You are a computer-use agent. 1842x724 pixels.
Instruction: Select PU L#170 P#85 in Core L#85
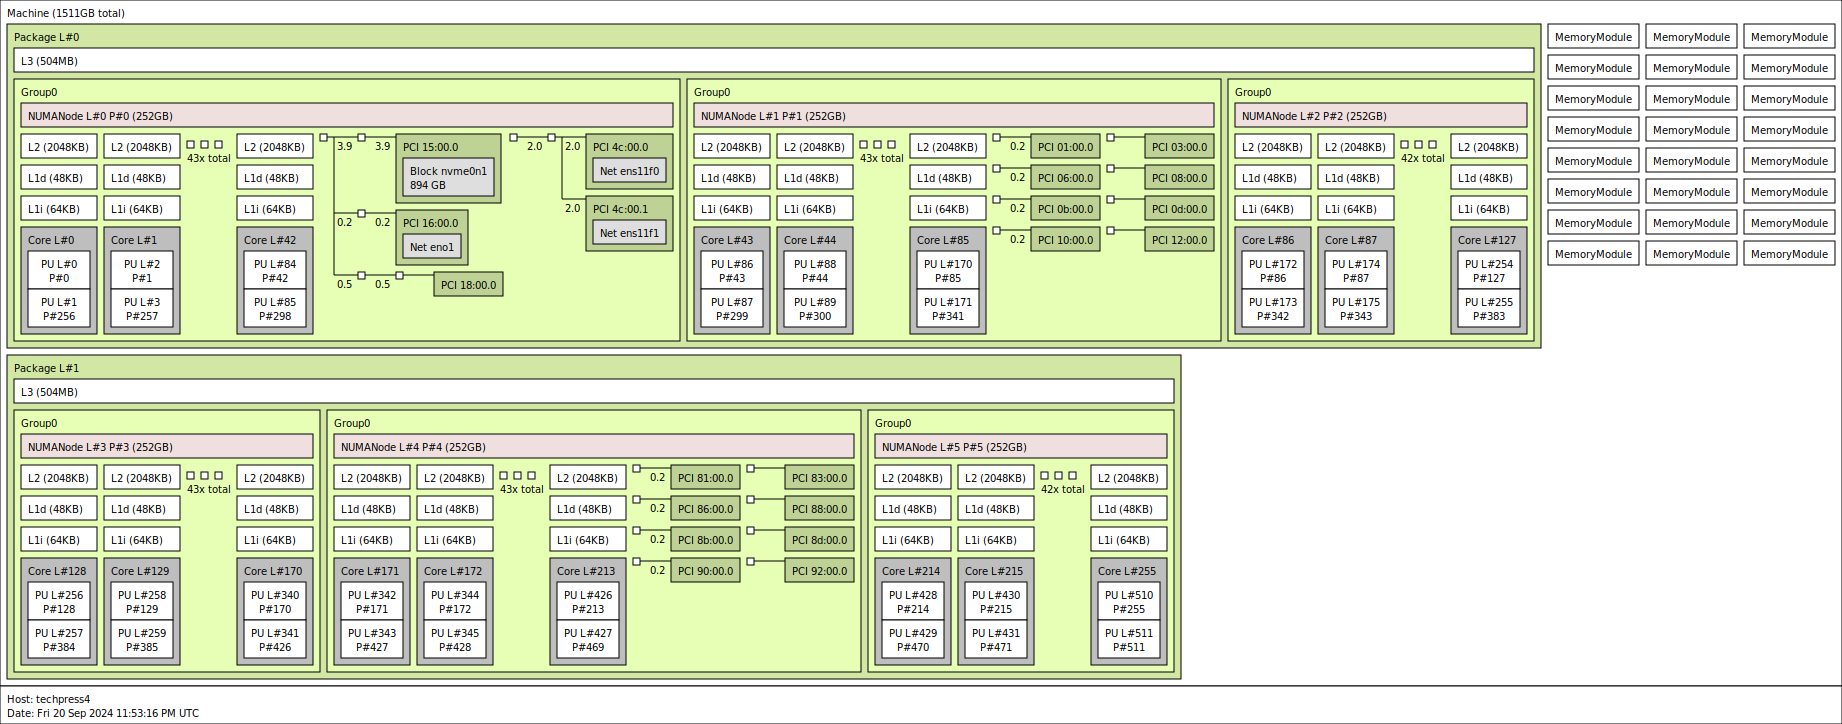click(948, 271)
